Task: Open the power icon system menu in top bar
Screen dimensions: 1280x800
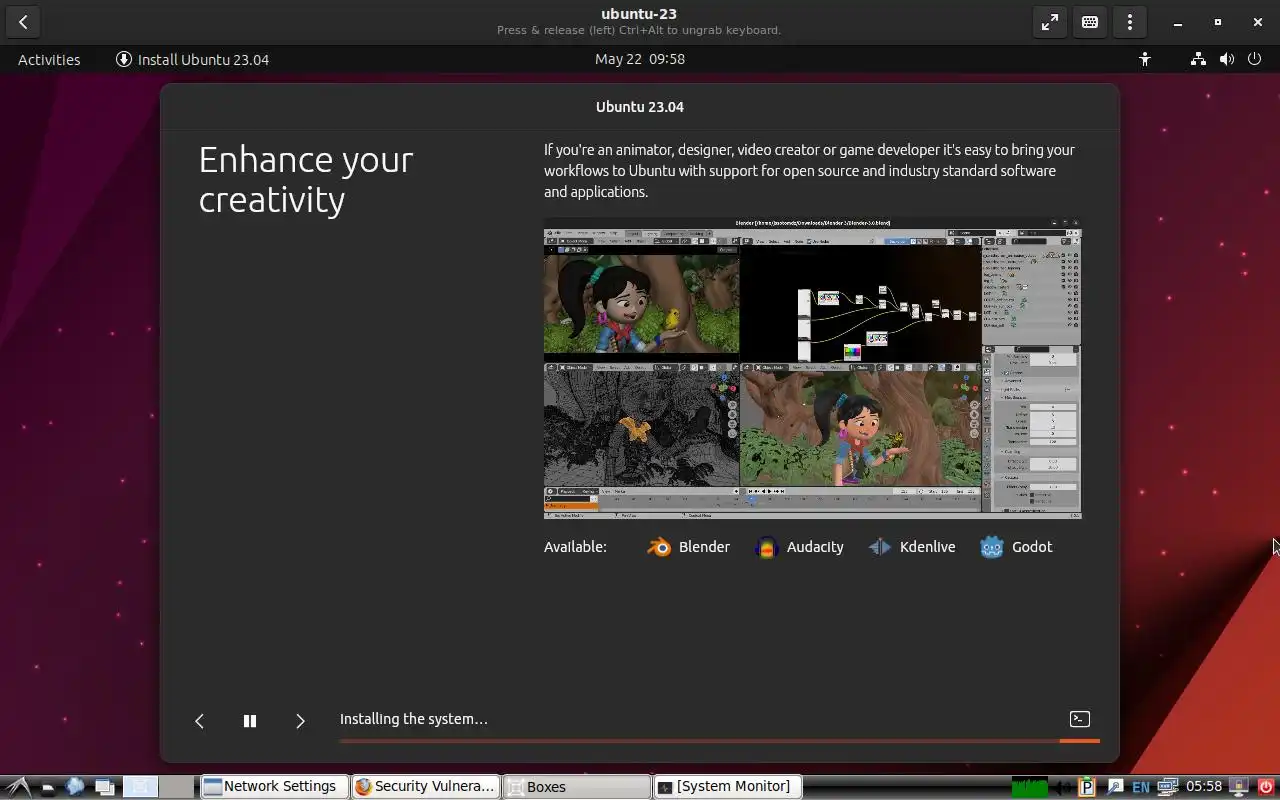Action: (1255, 59)
